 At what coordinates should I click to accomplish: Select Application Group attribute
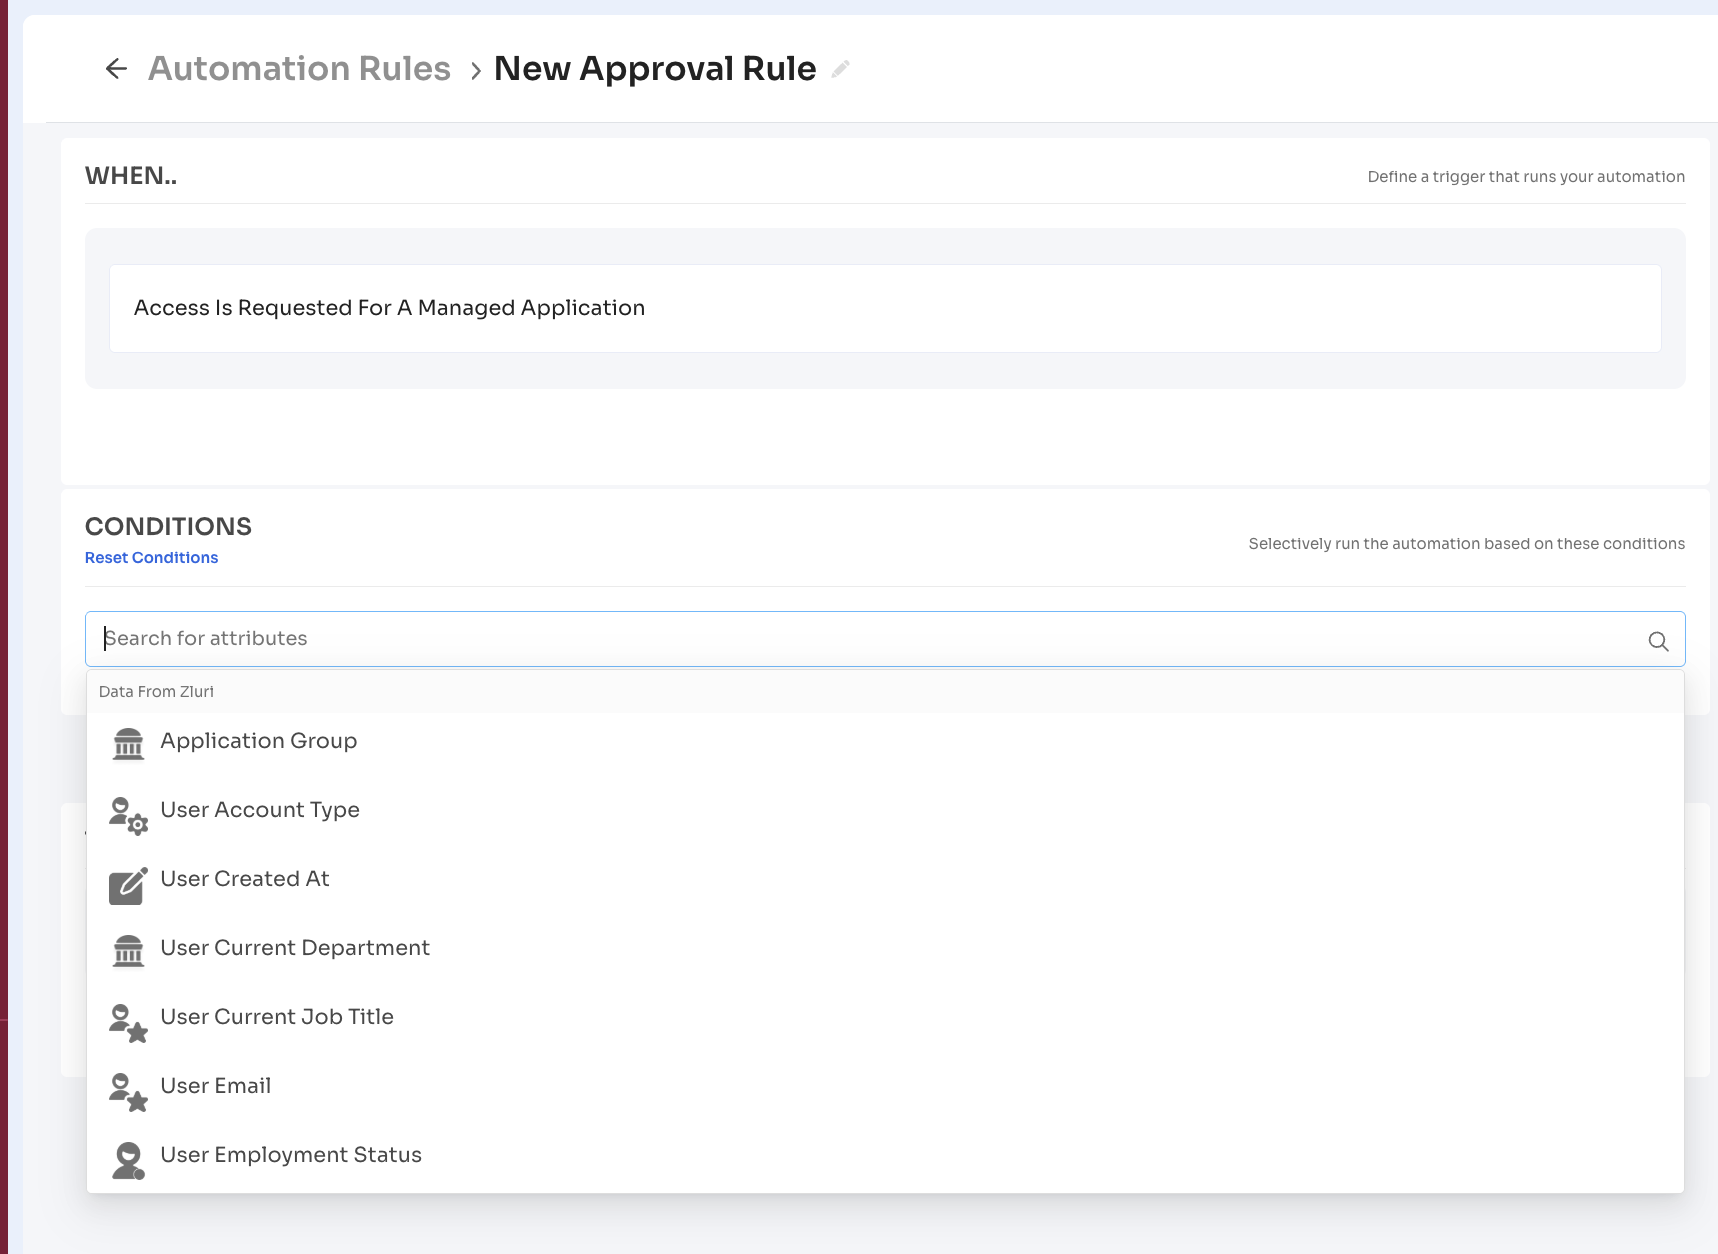coord(885,741)
